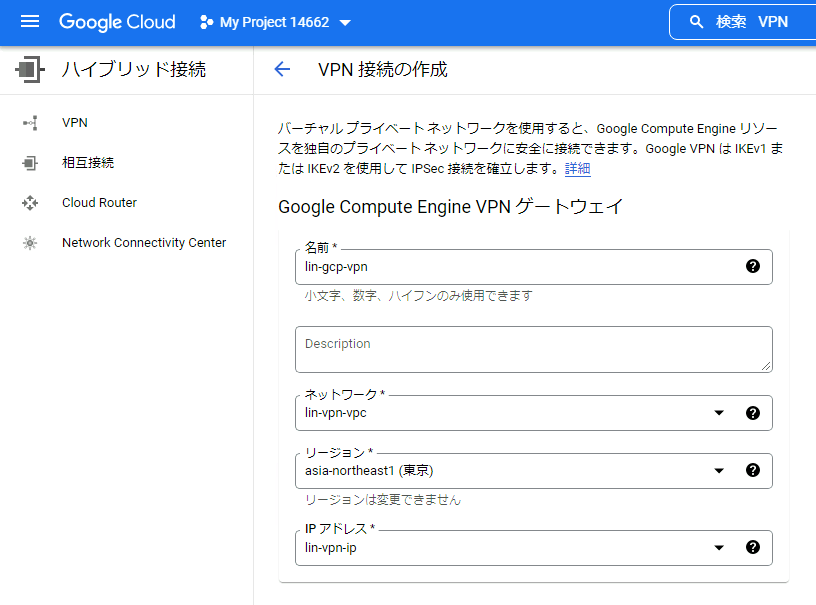Click the help icon in 名前 field
The width and height of the screenshot is (816, 605).
[x=753, y=266]
